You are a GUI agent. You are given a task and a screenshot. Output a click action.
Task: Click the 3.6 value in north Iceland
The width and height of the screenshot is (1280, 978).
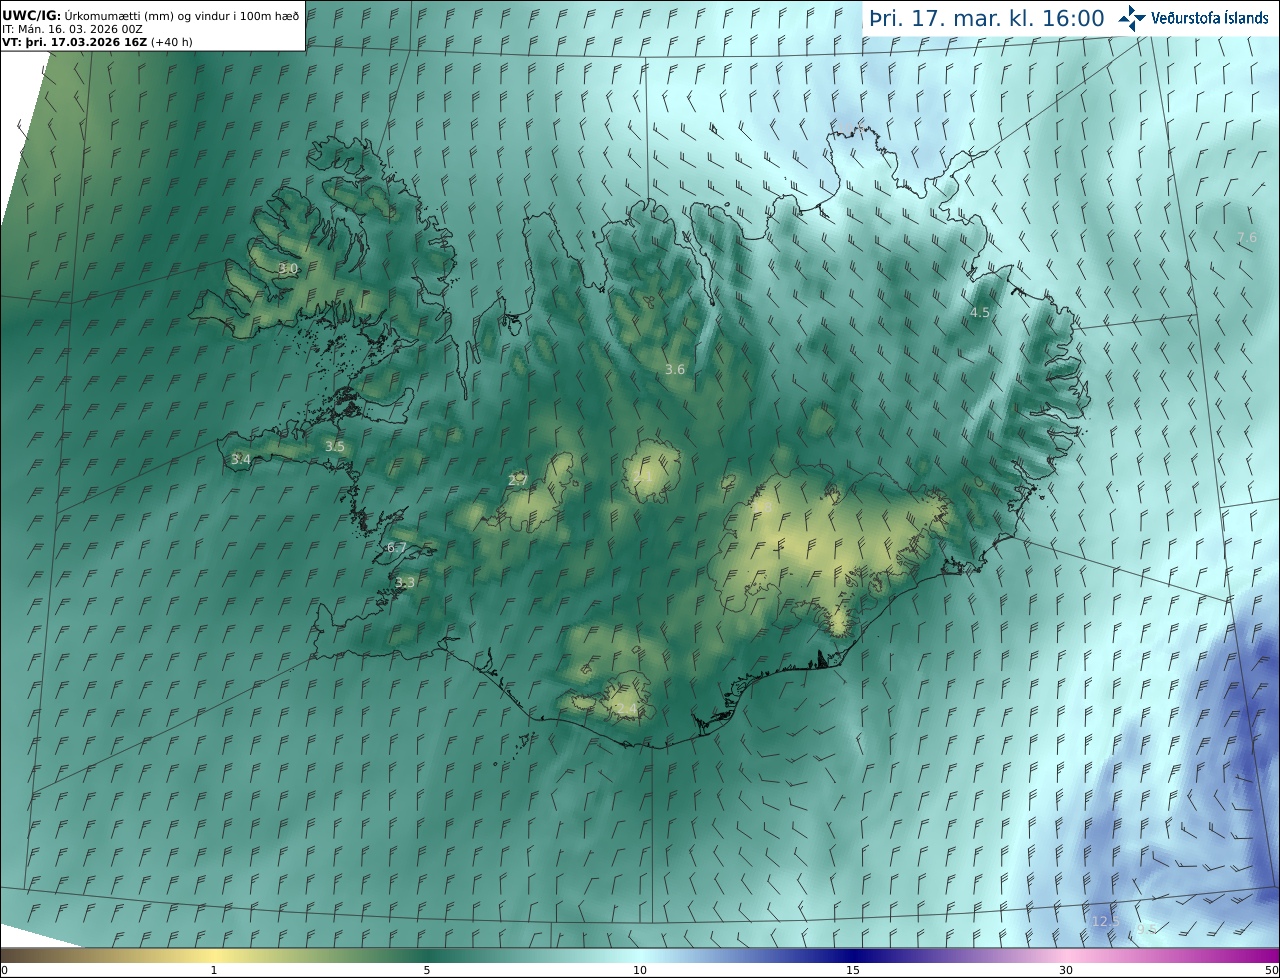(x=675, y=369)
